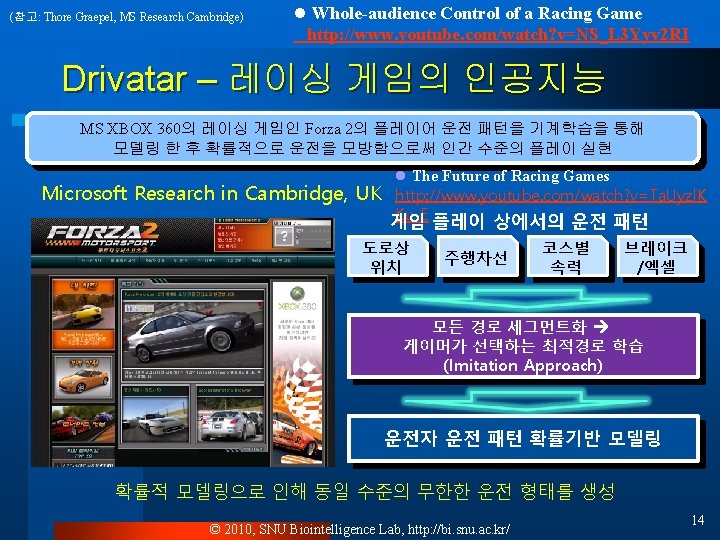Click the lower cyan down arrow
Screen dimensions: 720x540
(526, 399)
